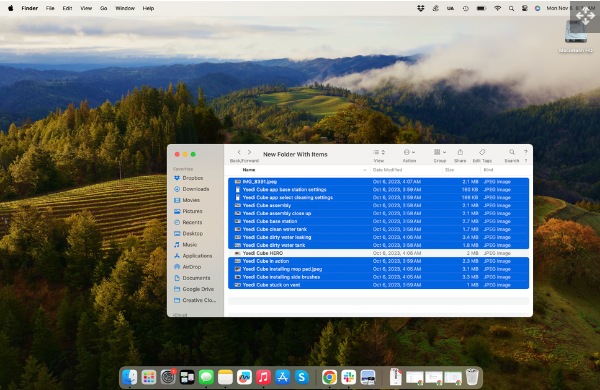600x390 pixels.
Task: Select Yeedi Cube app select cleaning settings
Action: pos(378,197)
